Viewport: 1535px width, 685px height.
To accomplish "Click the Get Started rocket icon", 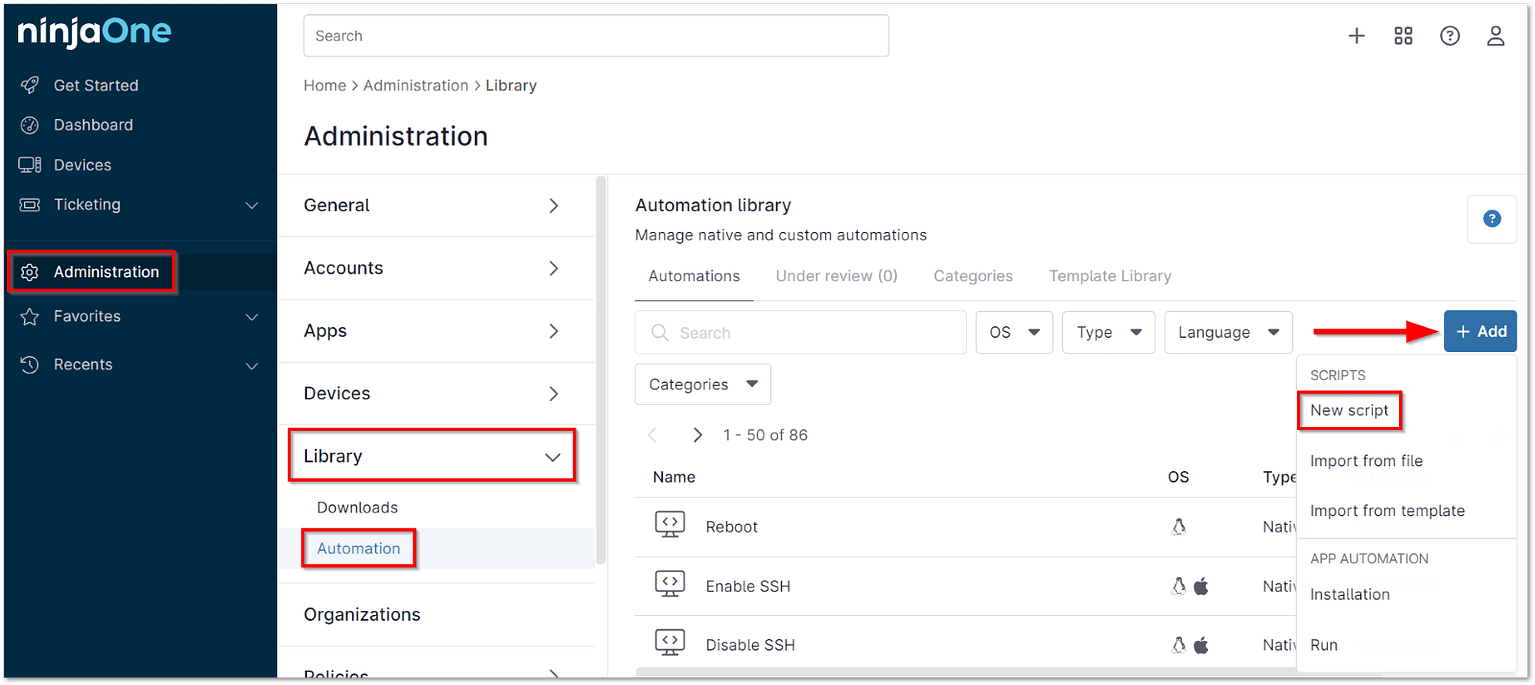I will [30, 85].
